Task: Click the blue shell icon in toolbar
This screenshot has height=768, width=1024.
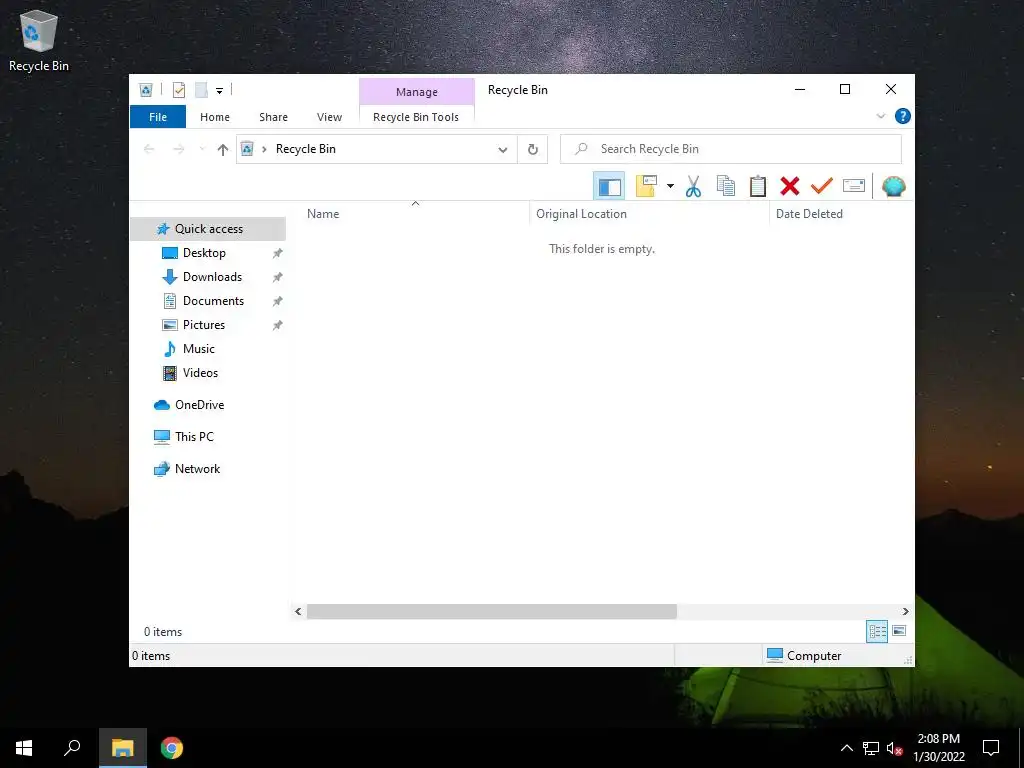Action: [x=893, y=186]
